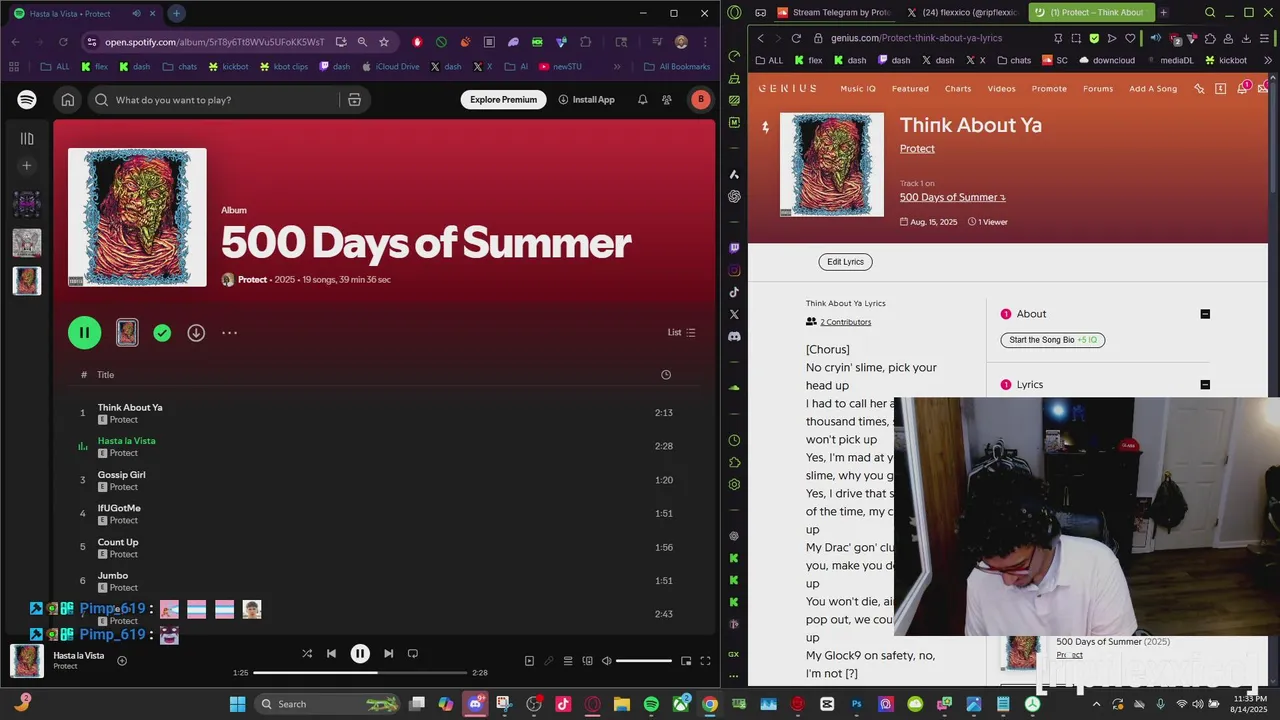1280x720 pixels.
Task: Open the Genius browser main menu
Action: point(734,13)
